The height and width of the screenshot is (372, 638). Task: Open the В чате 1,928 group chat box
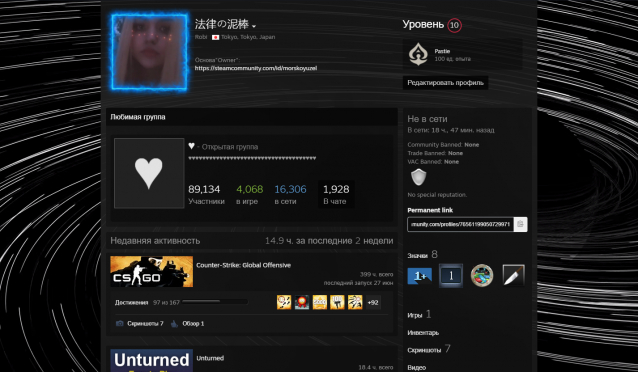point(336,194)
